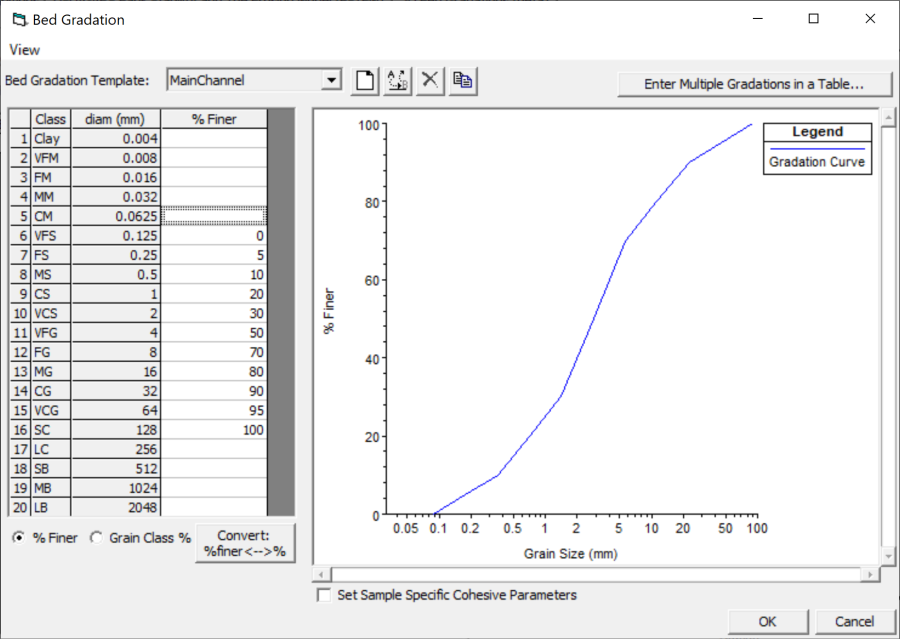
Task: Click the Bed Gradation window icon
Action: click(18, 19)
